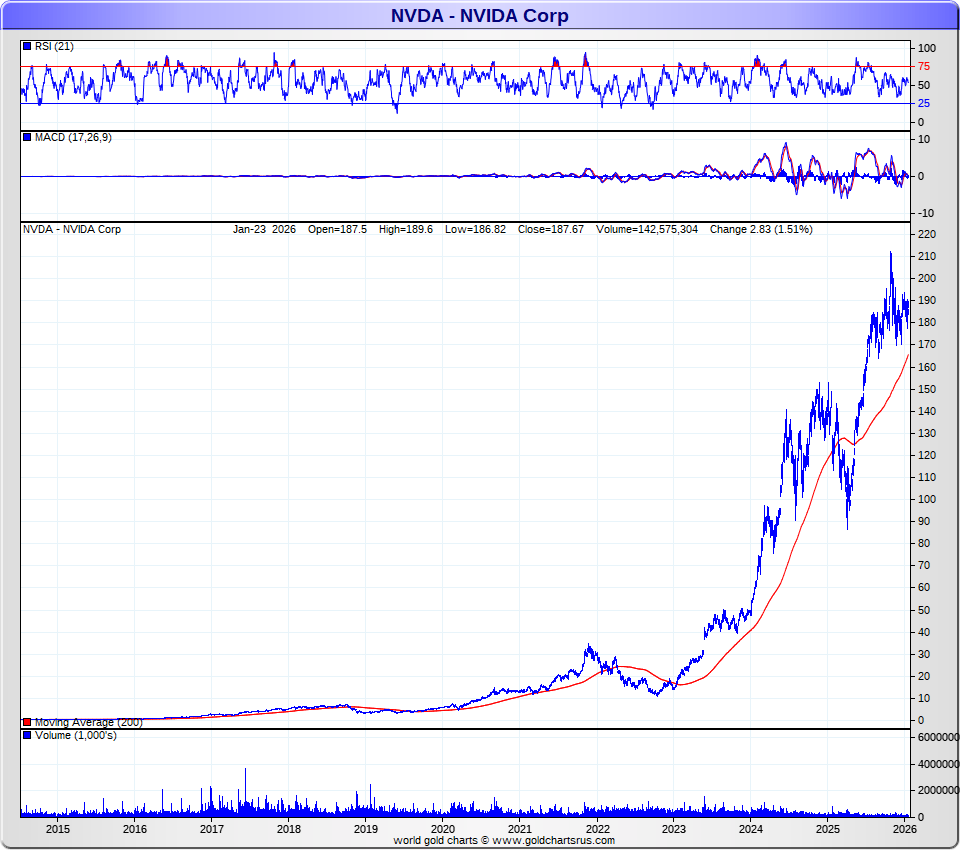Viewport: 960px width, 850px height.
Task: Click the "Volume (1,000's)" label
Action: [x=75, y=735]
